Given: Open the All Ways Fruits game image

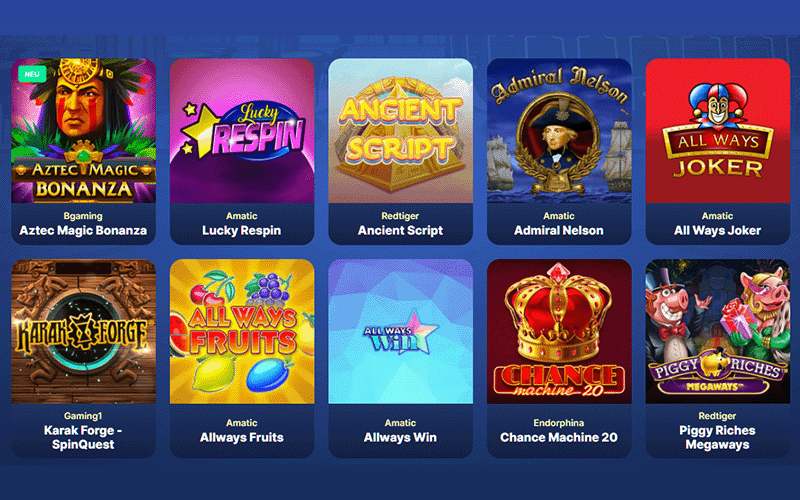Looking at the screenshot, I should pyautogui.click(x=242, y=332).
